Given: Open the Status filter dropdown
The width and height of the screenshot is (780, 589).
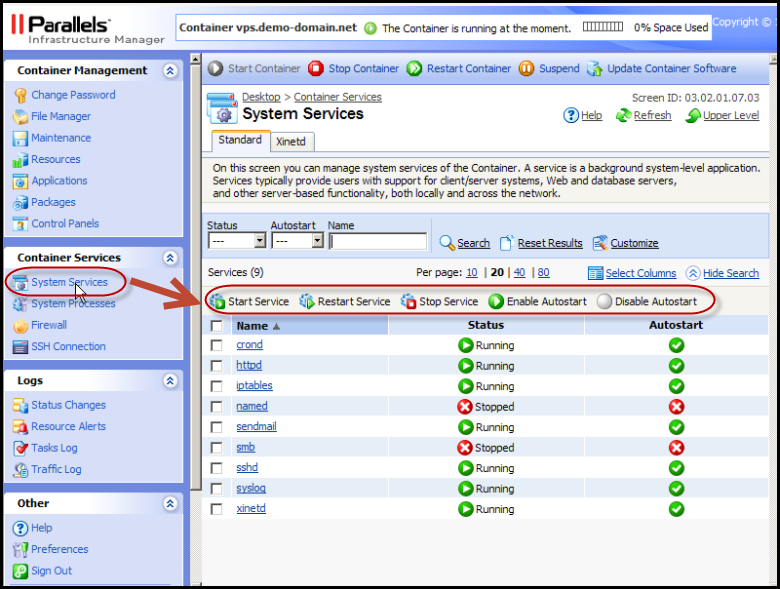Looking at the screenshot, I should (x=237, y=241).
